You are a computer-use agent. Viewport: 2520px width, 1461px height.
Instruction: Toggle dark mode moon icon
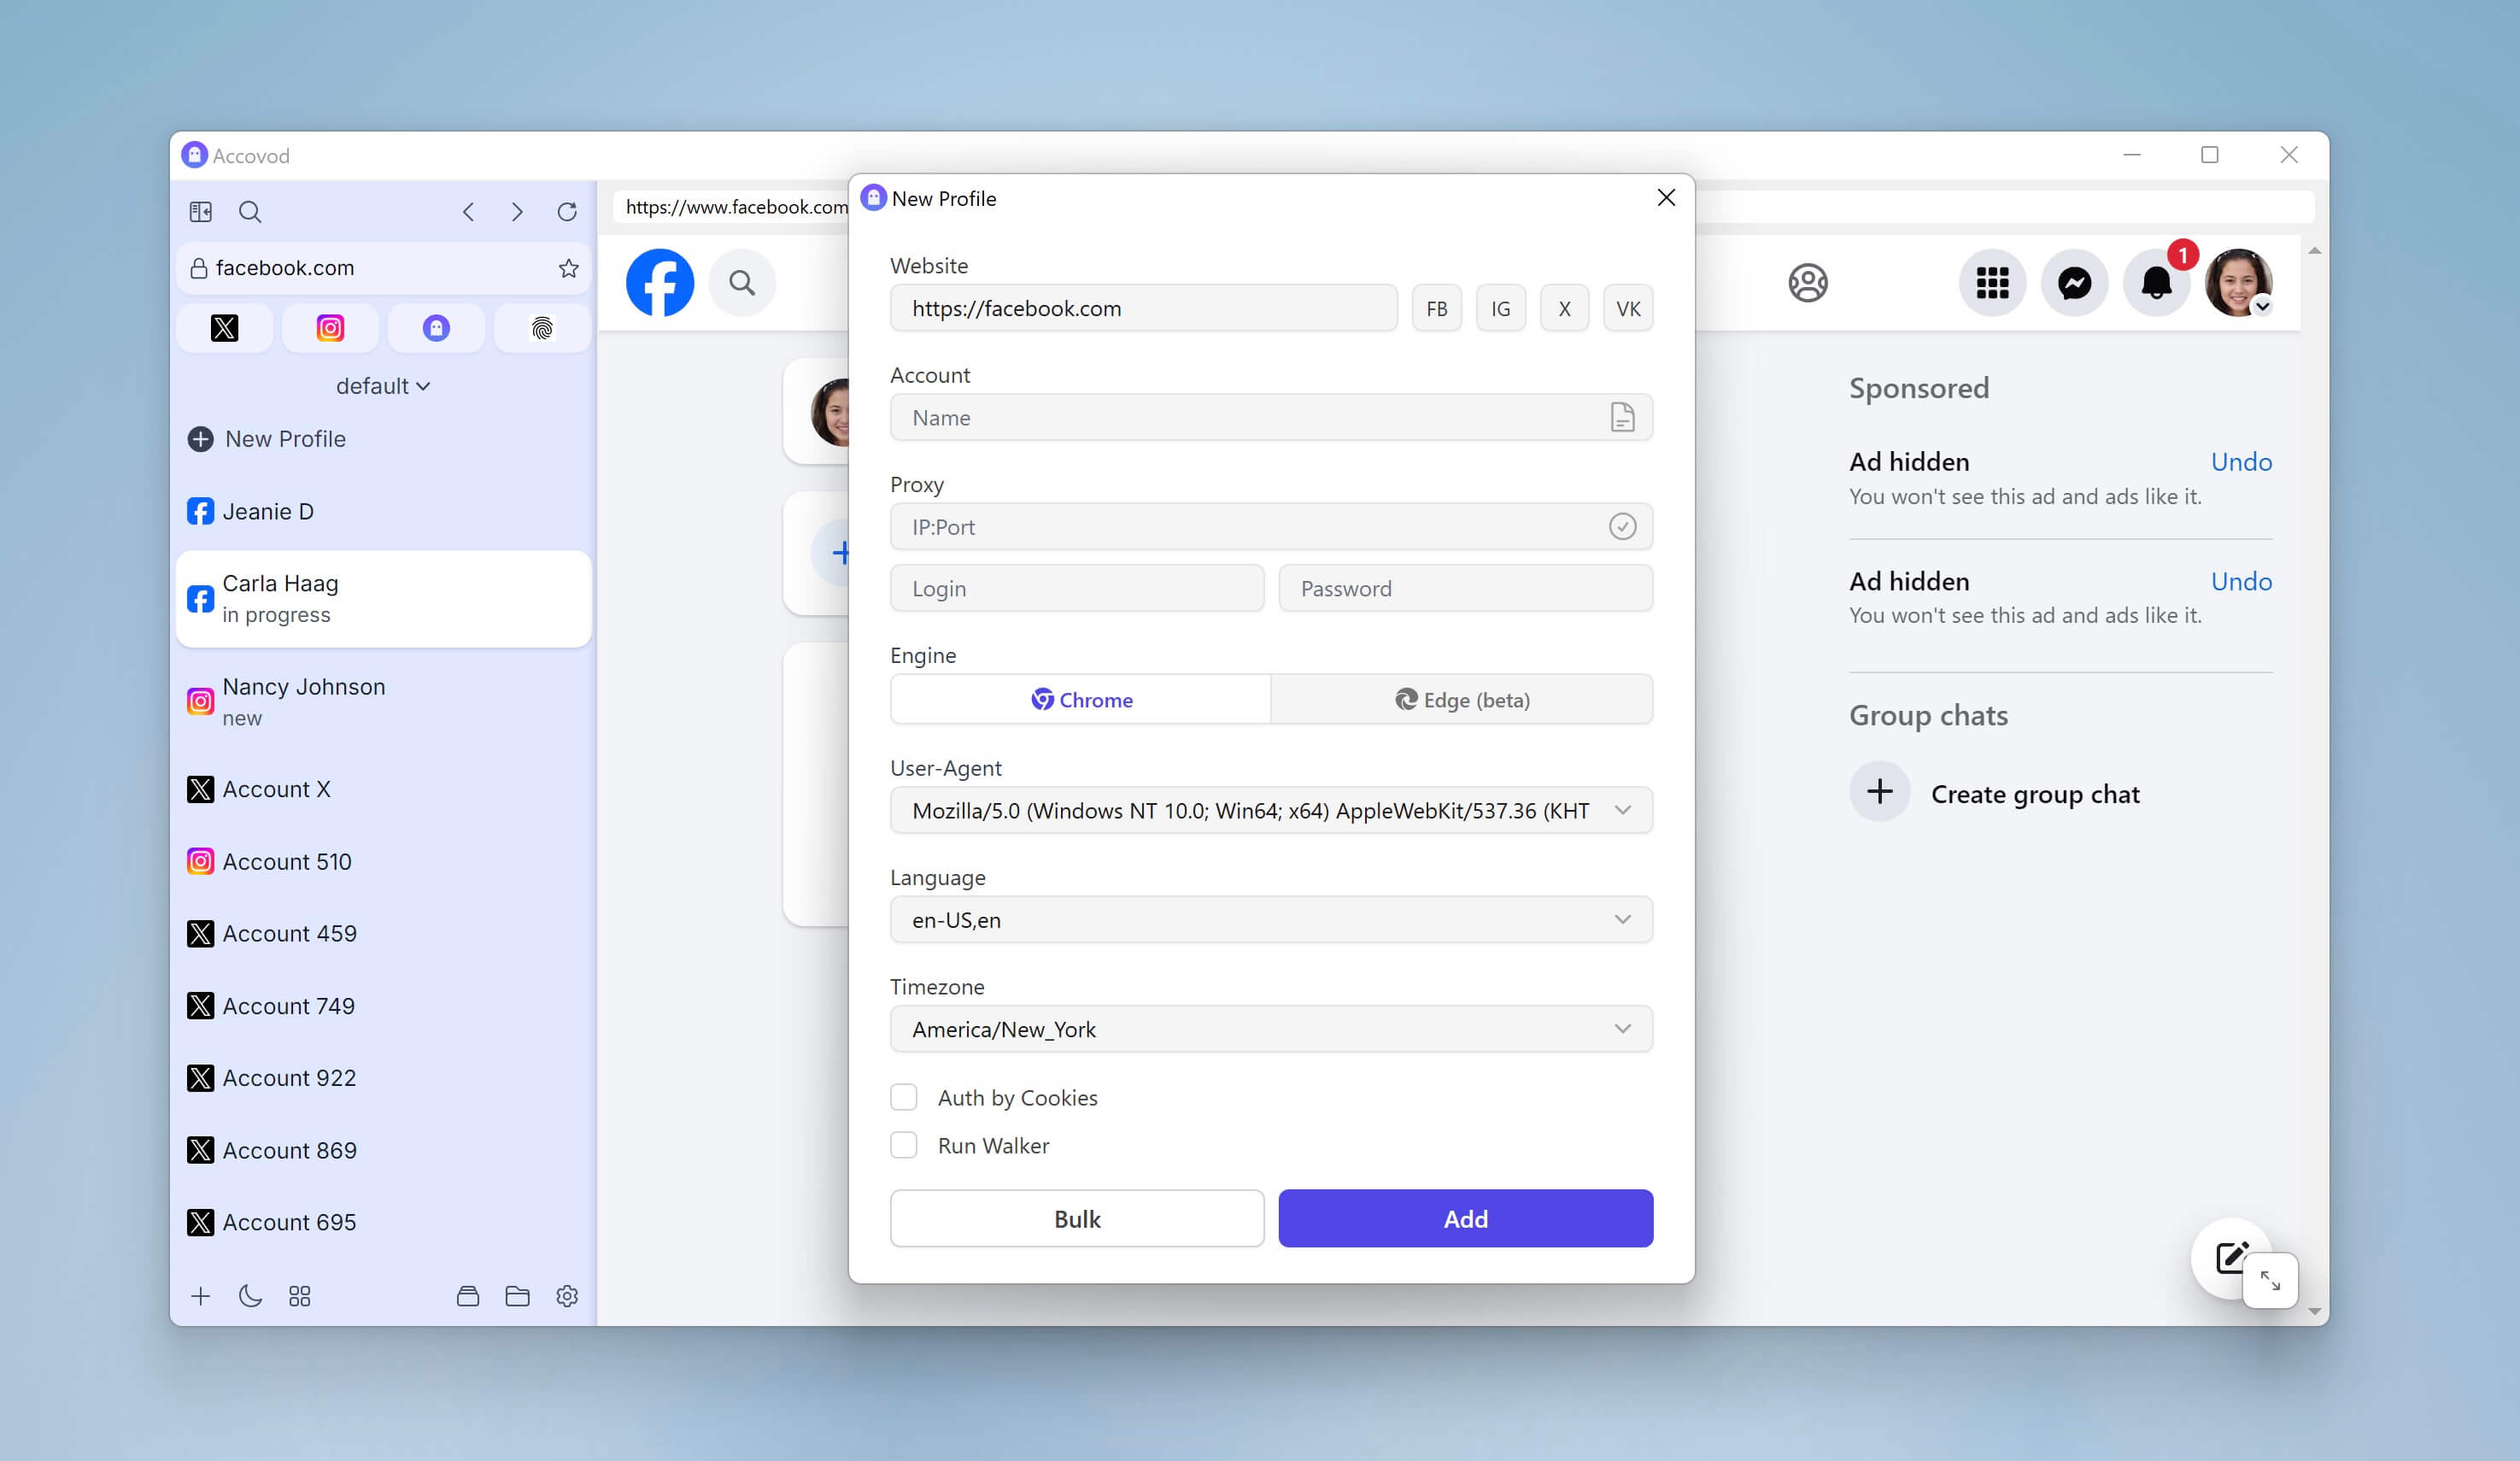(x=250, y=1296)
